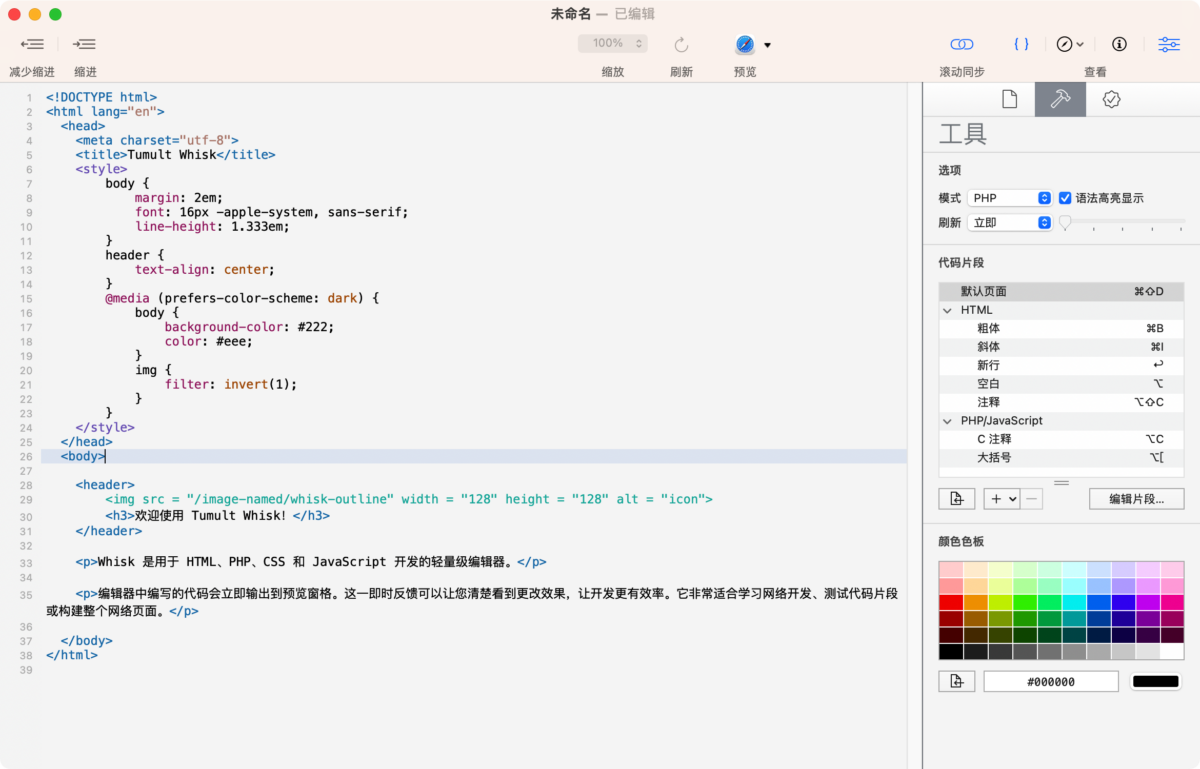Pick the black swatch in bottom row
The height and width of the screenshot is (769, 1200).
951,651
